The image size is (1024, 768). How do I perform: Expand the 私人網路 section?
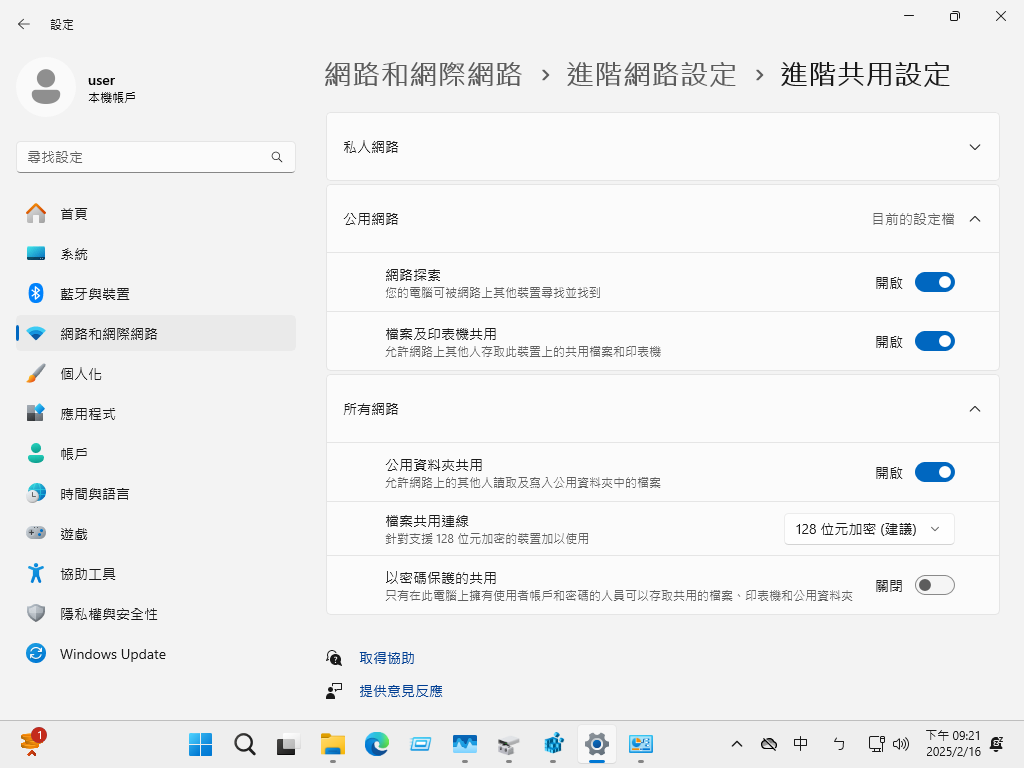[974, 147]
